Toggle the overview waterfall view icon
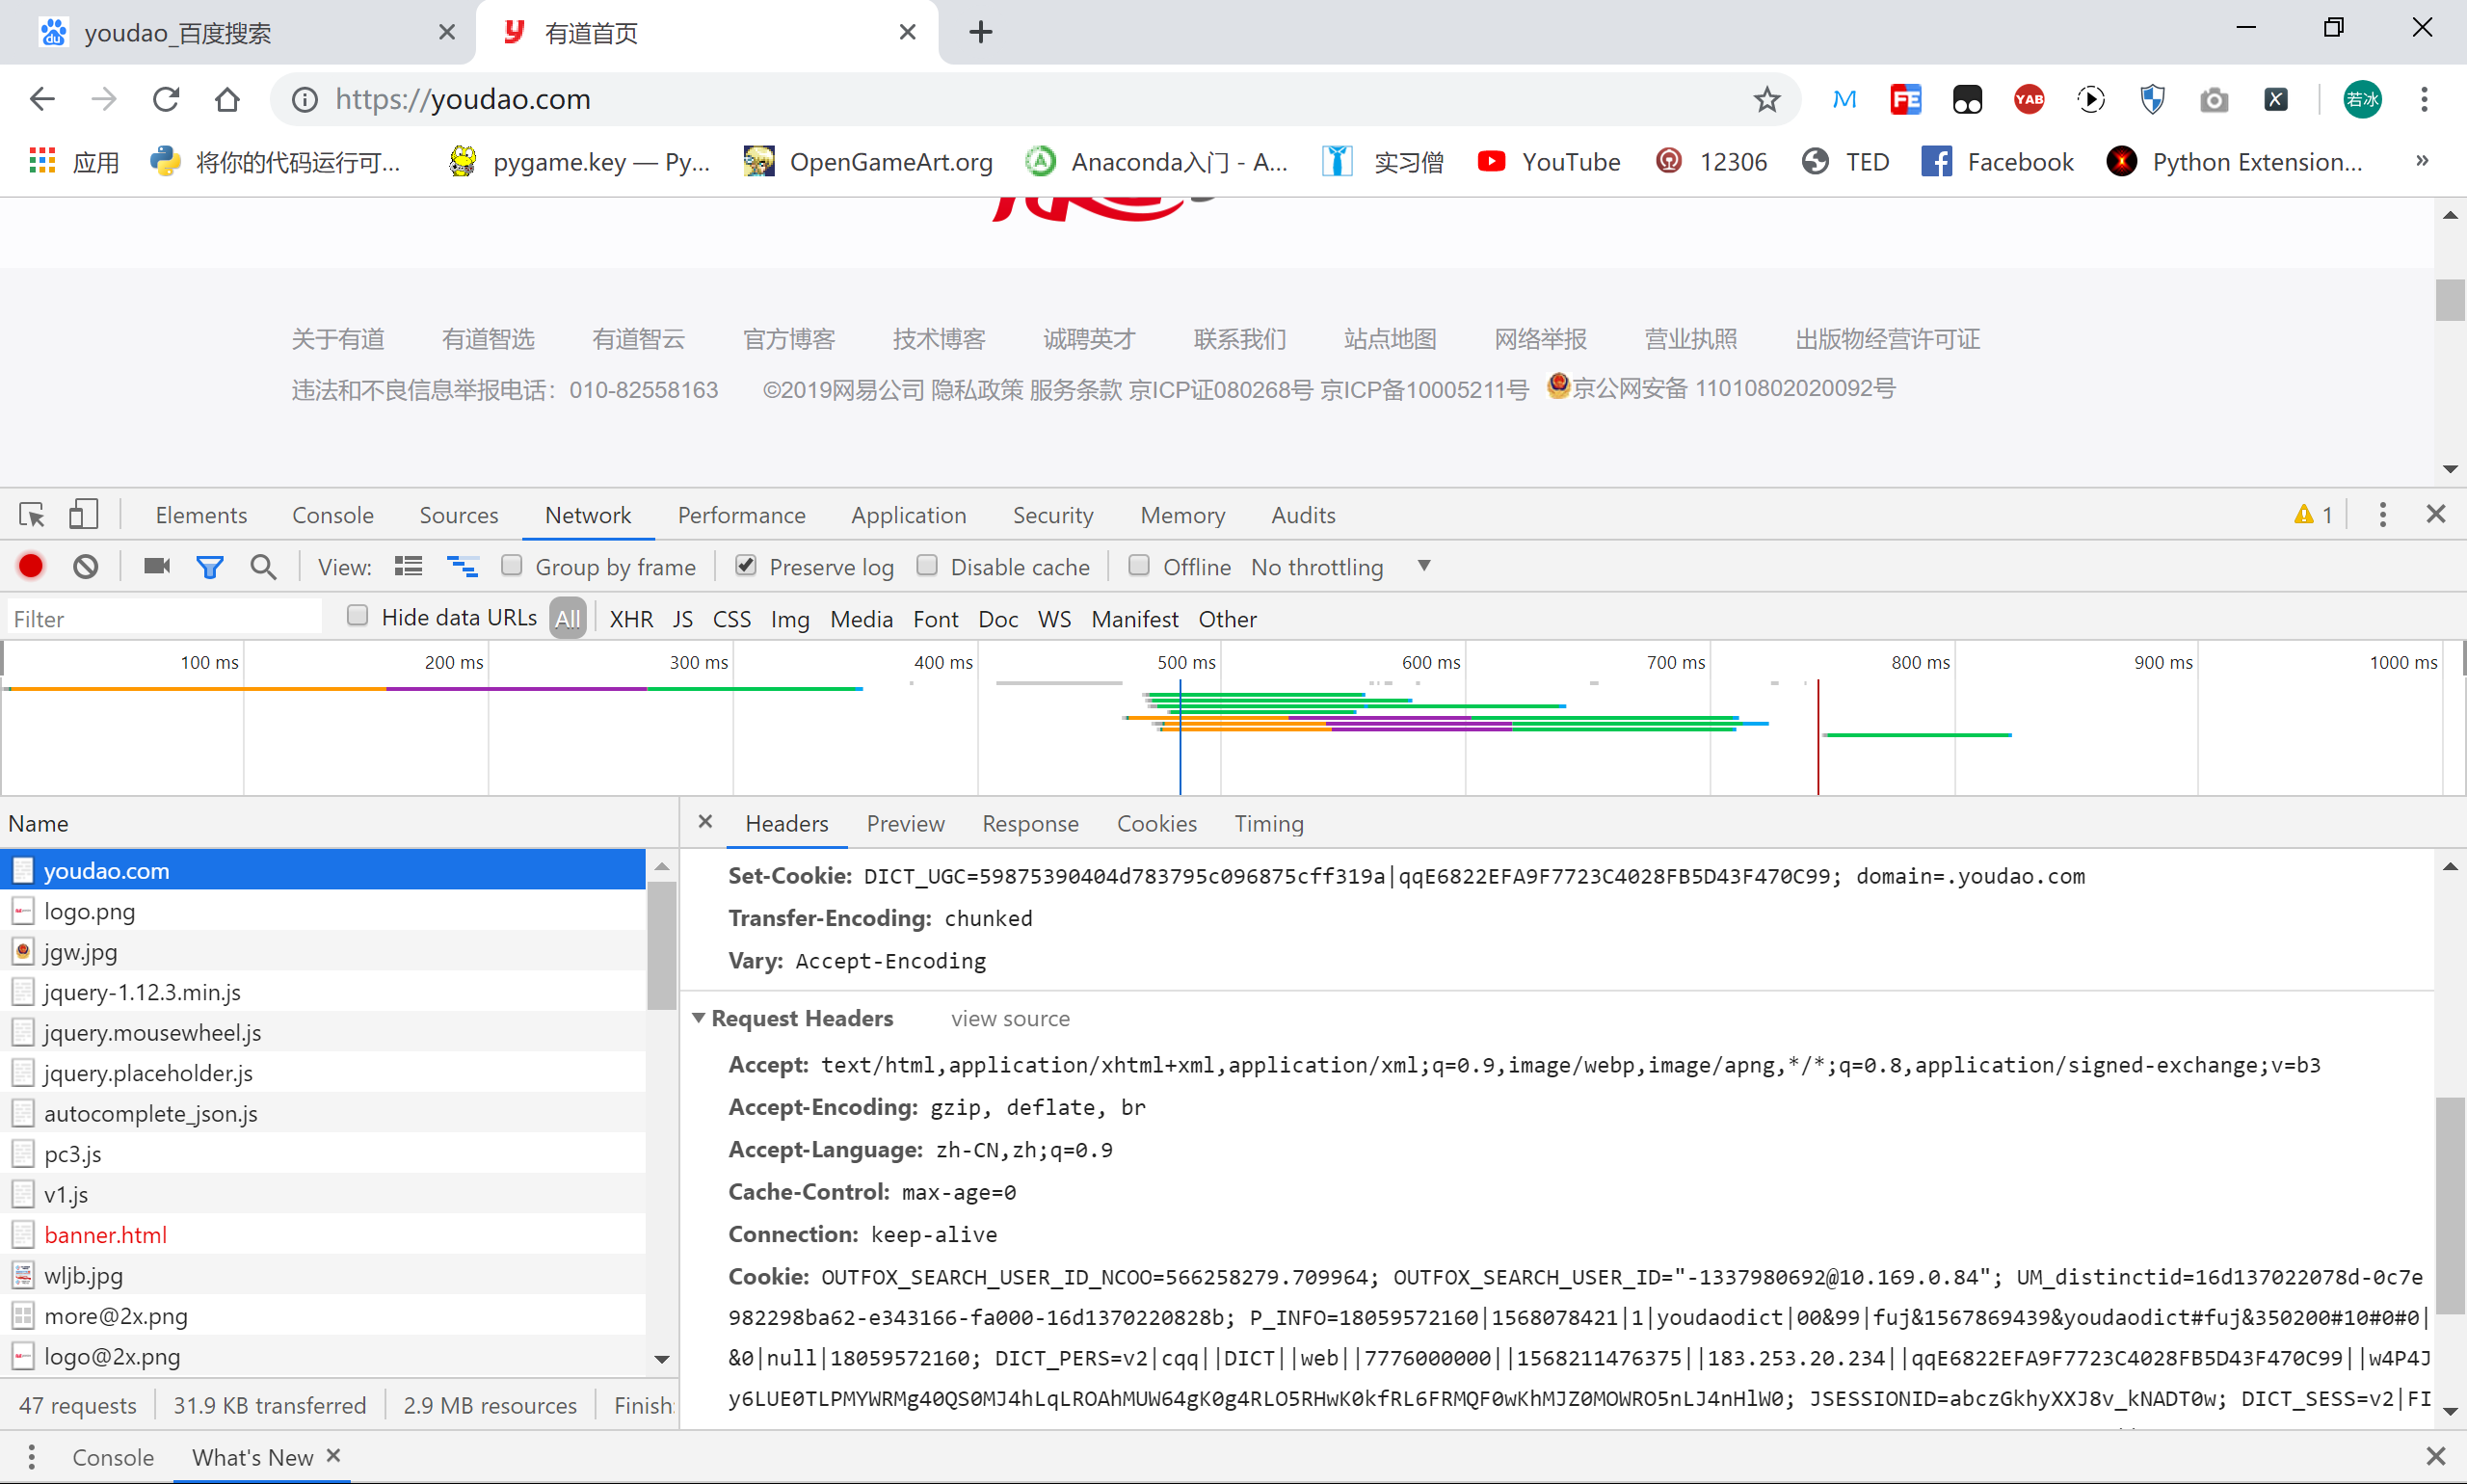 click(x=462, y=567)
